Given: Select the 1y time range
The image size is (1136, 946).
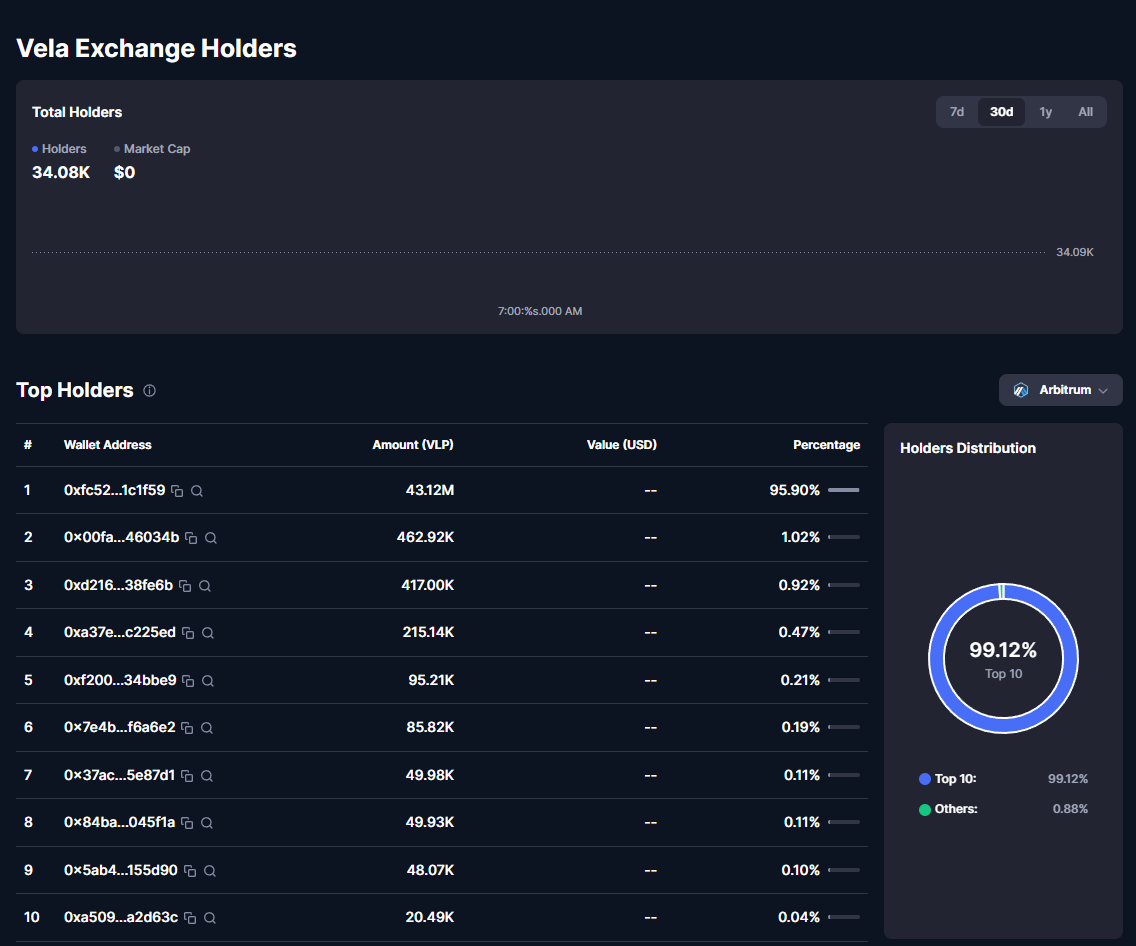Looking at the screenshot, I should (x=1045, y=112).
